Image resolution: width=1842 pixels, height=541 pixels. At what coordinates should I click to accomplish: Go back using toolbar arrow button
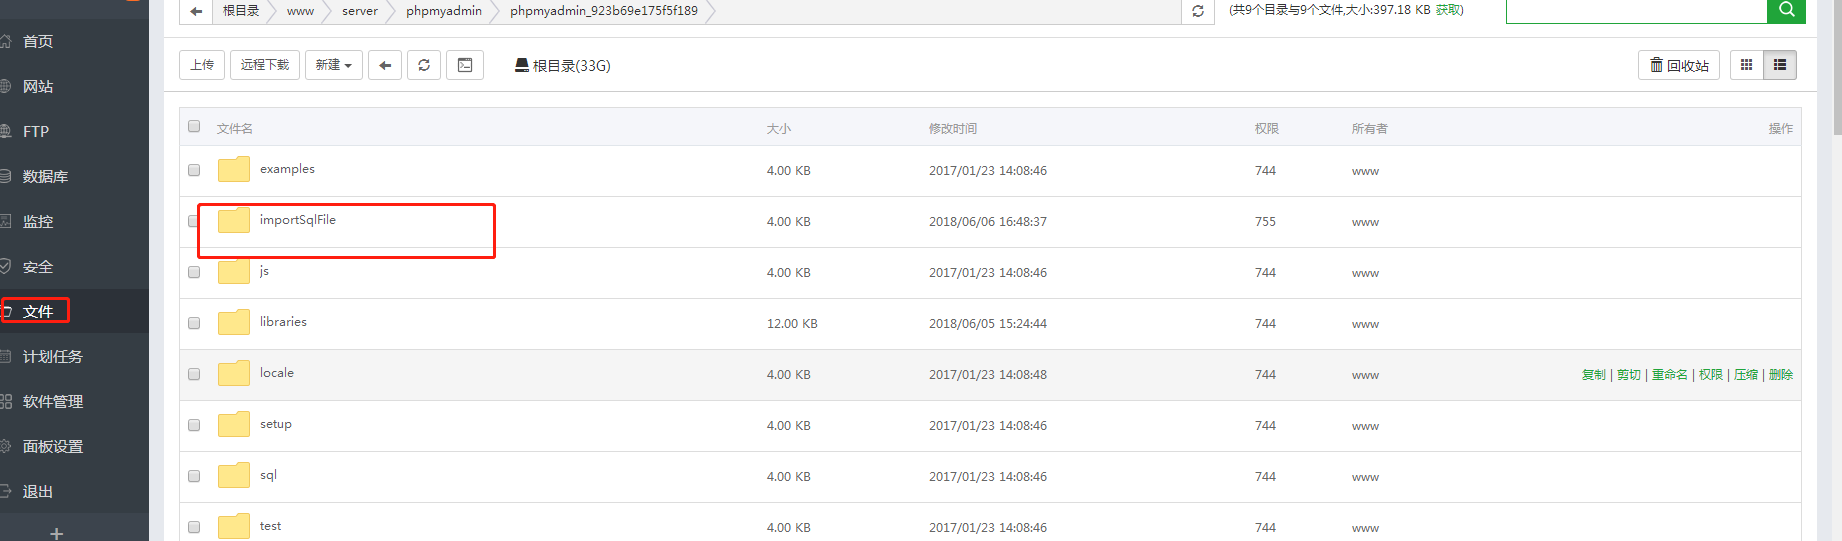click(x=385, y=65)
